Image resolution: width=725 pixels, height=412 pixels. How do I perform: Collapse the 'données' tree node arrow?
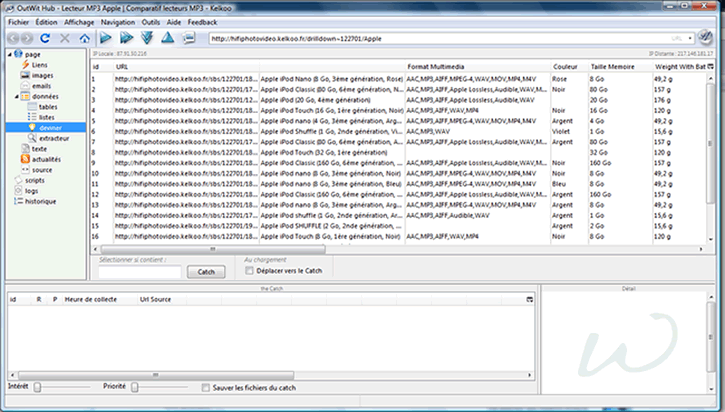17,97
